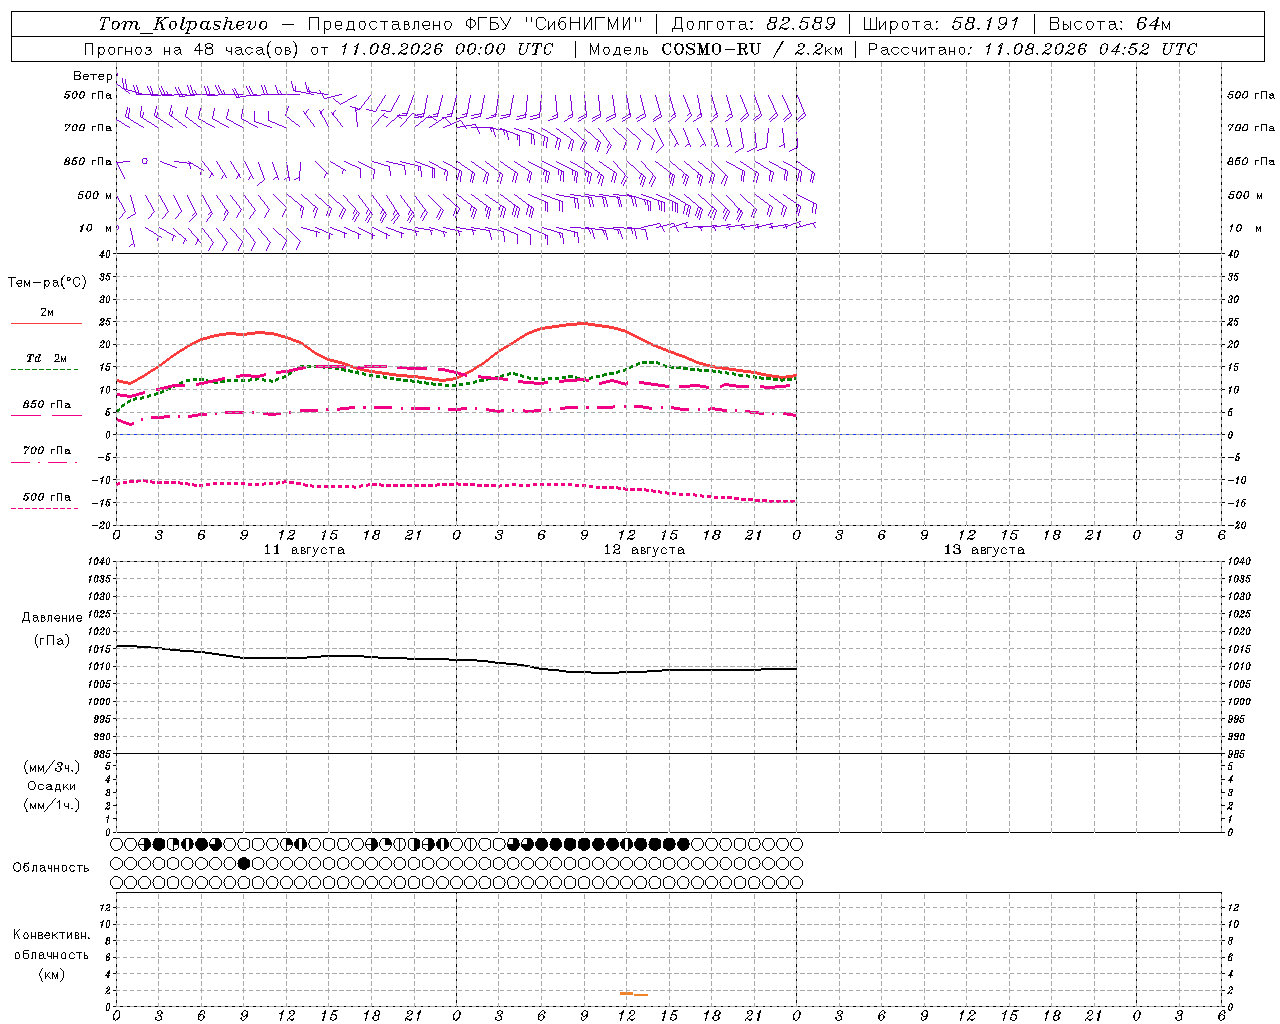Click the Tom_Kolpashevo station title
The height and width of the screenshot is (1024, 1280).
point(183,24)
